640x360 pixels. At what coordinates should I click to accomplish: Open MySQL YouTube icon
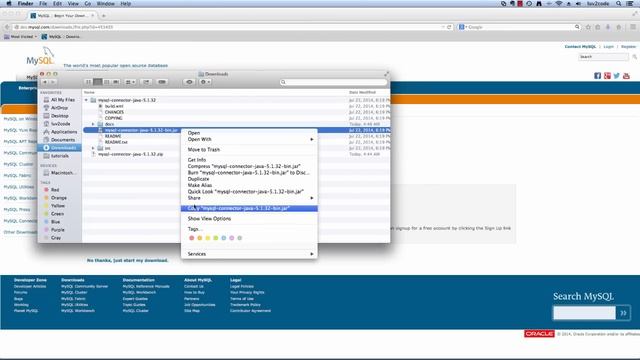pos(626,76)
